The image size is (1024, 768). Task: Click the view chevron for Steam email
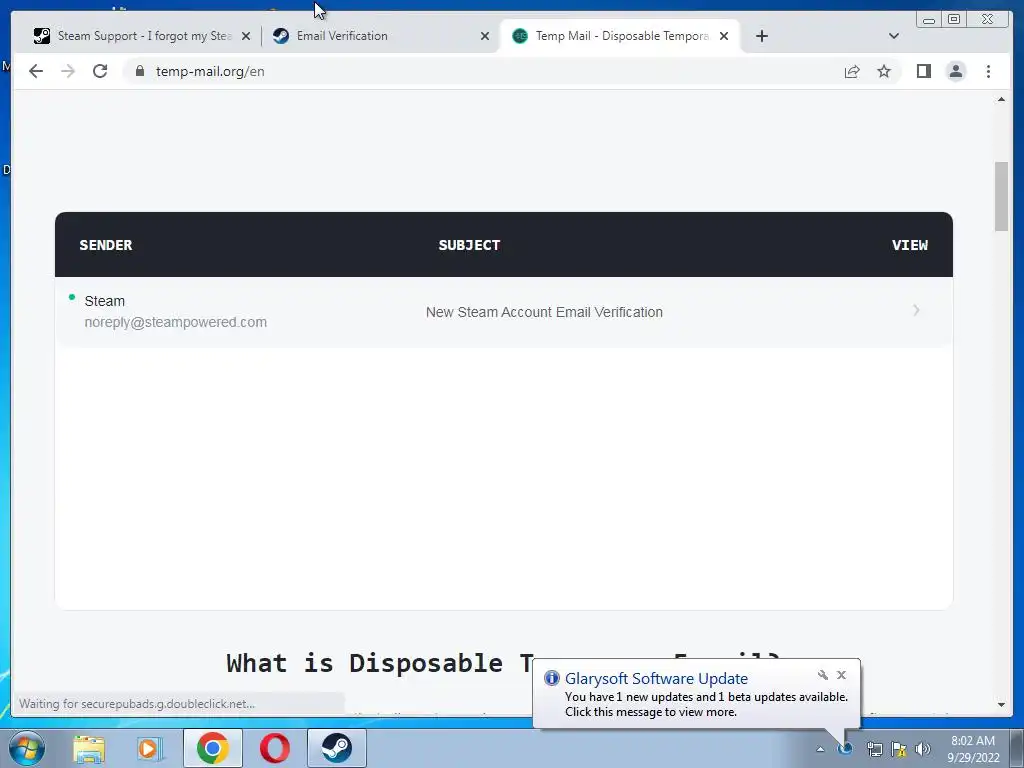(916, 310)
